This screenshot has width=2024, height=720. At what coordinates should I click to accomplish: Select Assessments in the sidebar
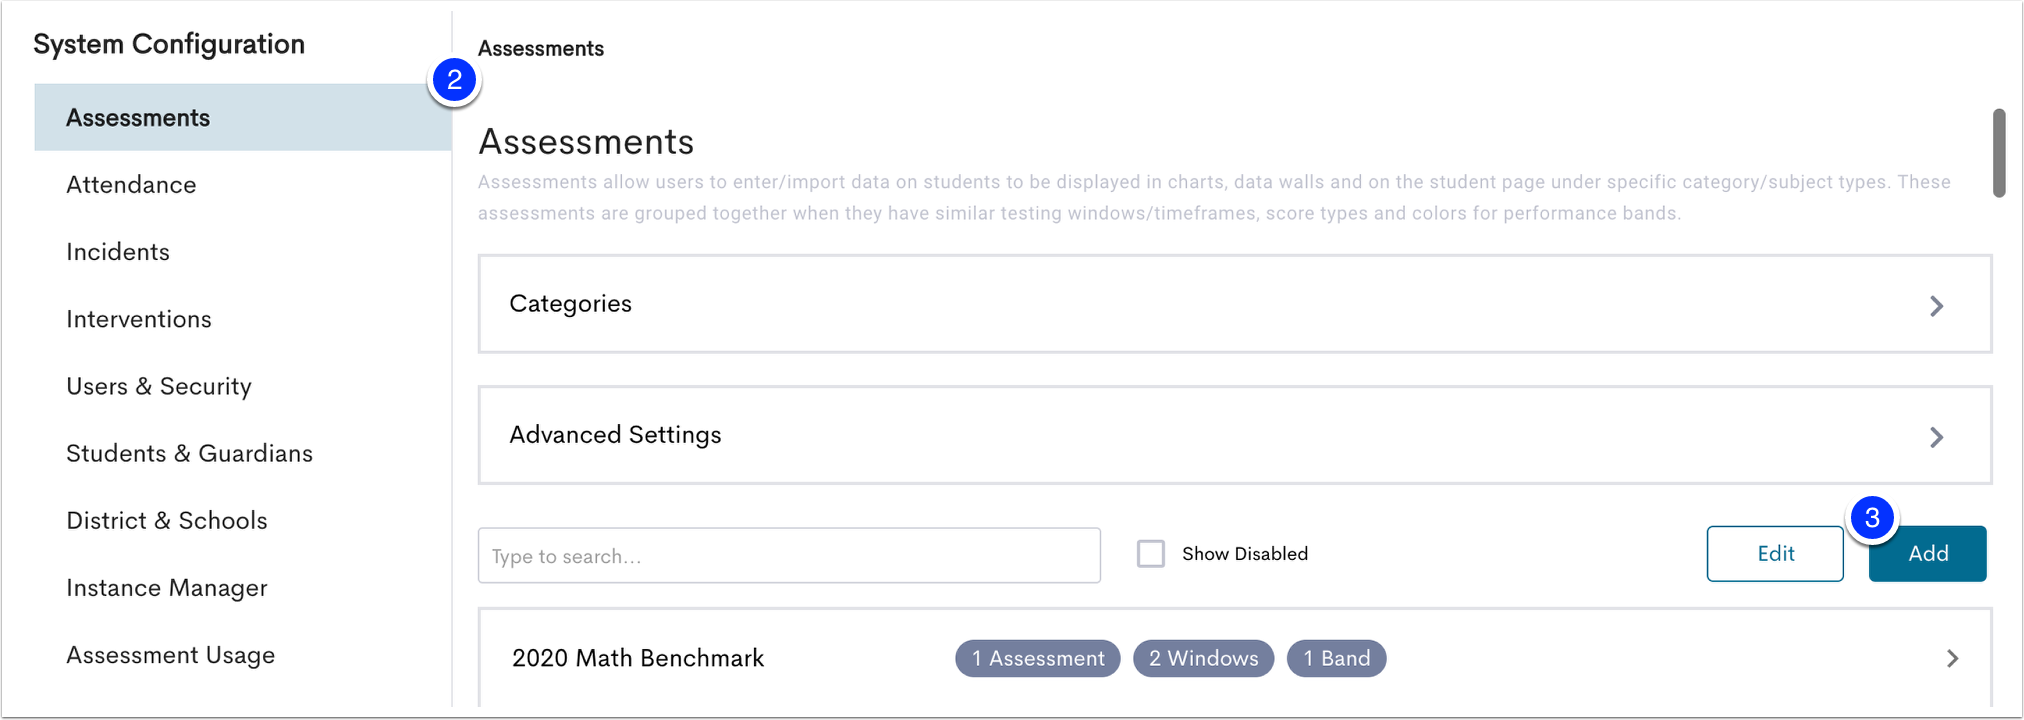pos(243,118)
